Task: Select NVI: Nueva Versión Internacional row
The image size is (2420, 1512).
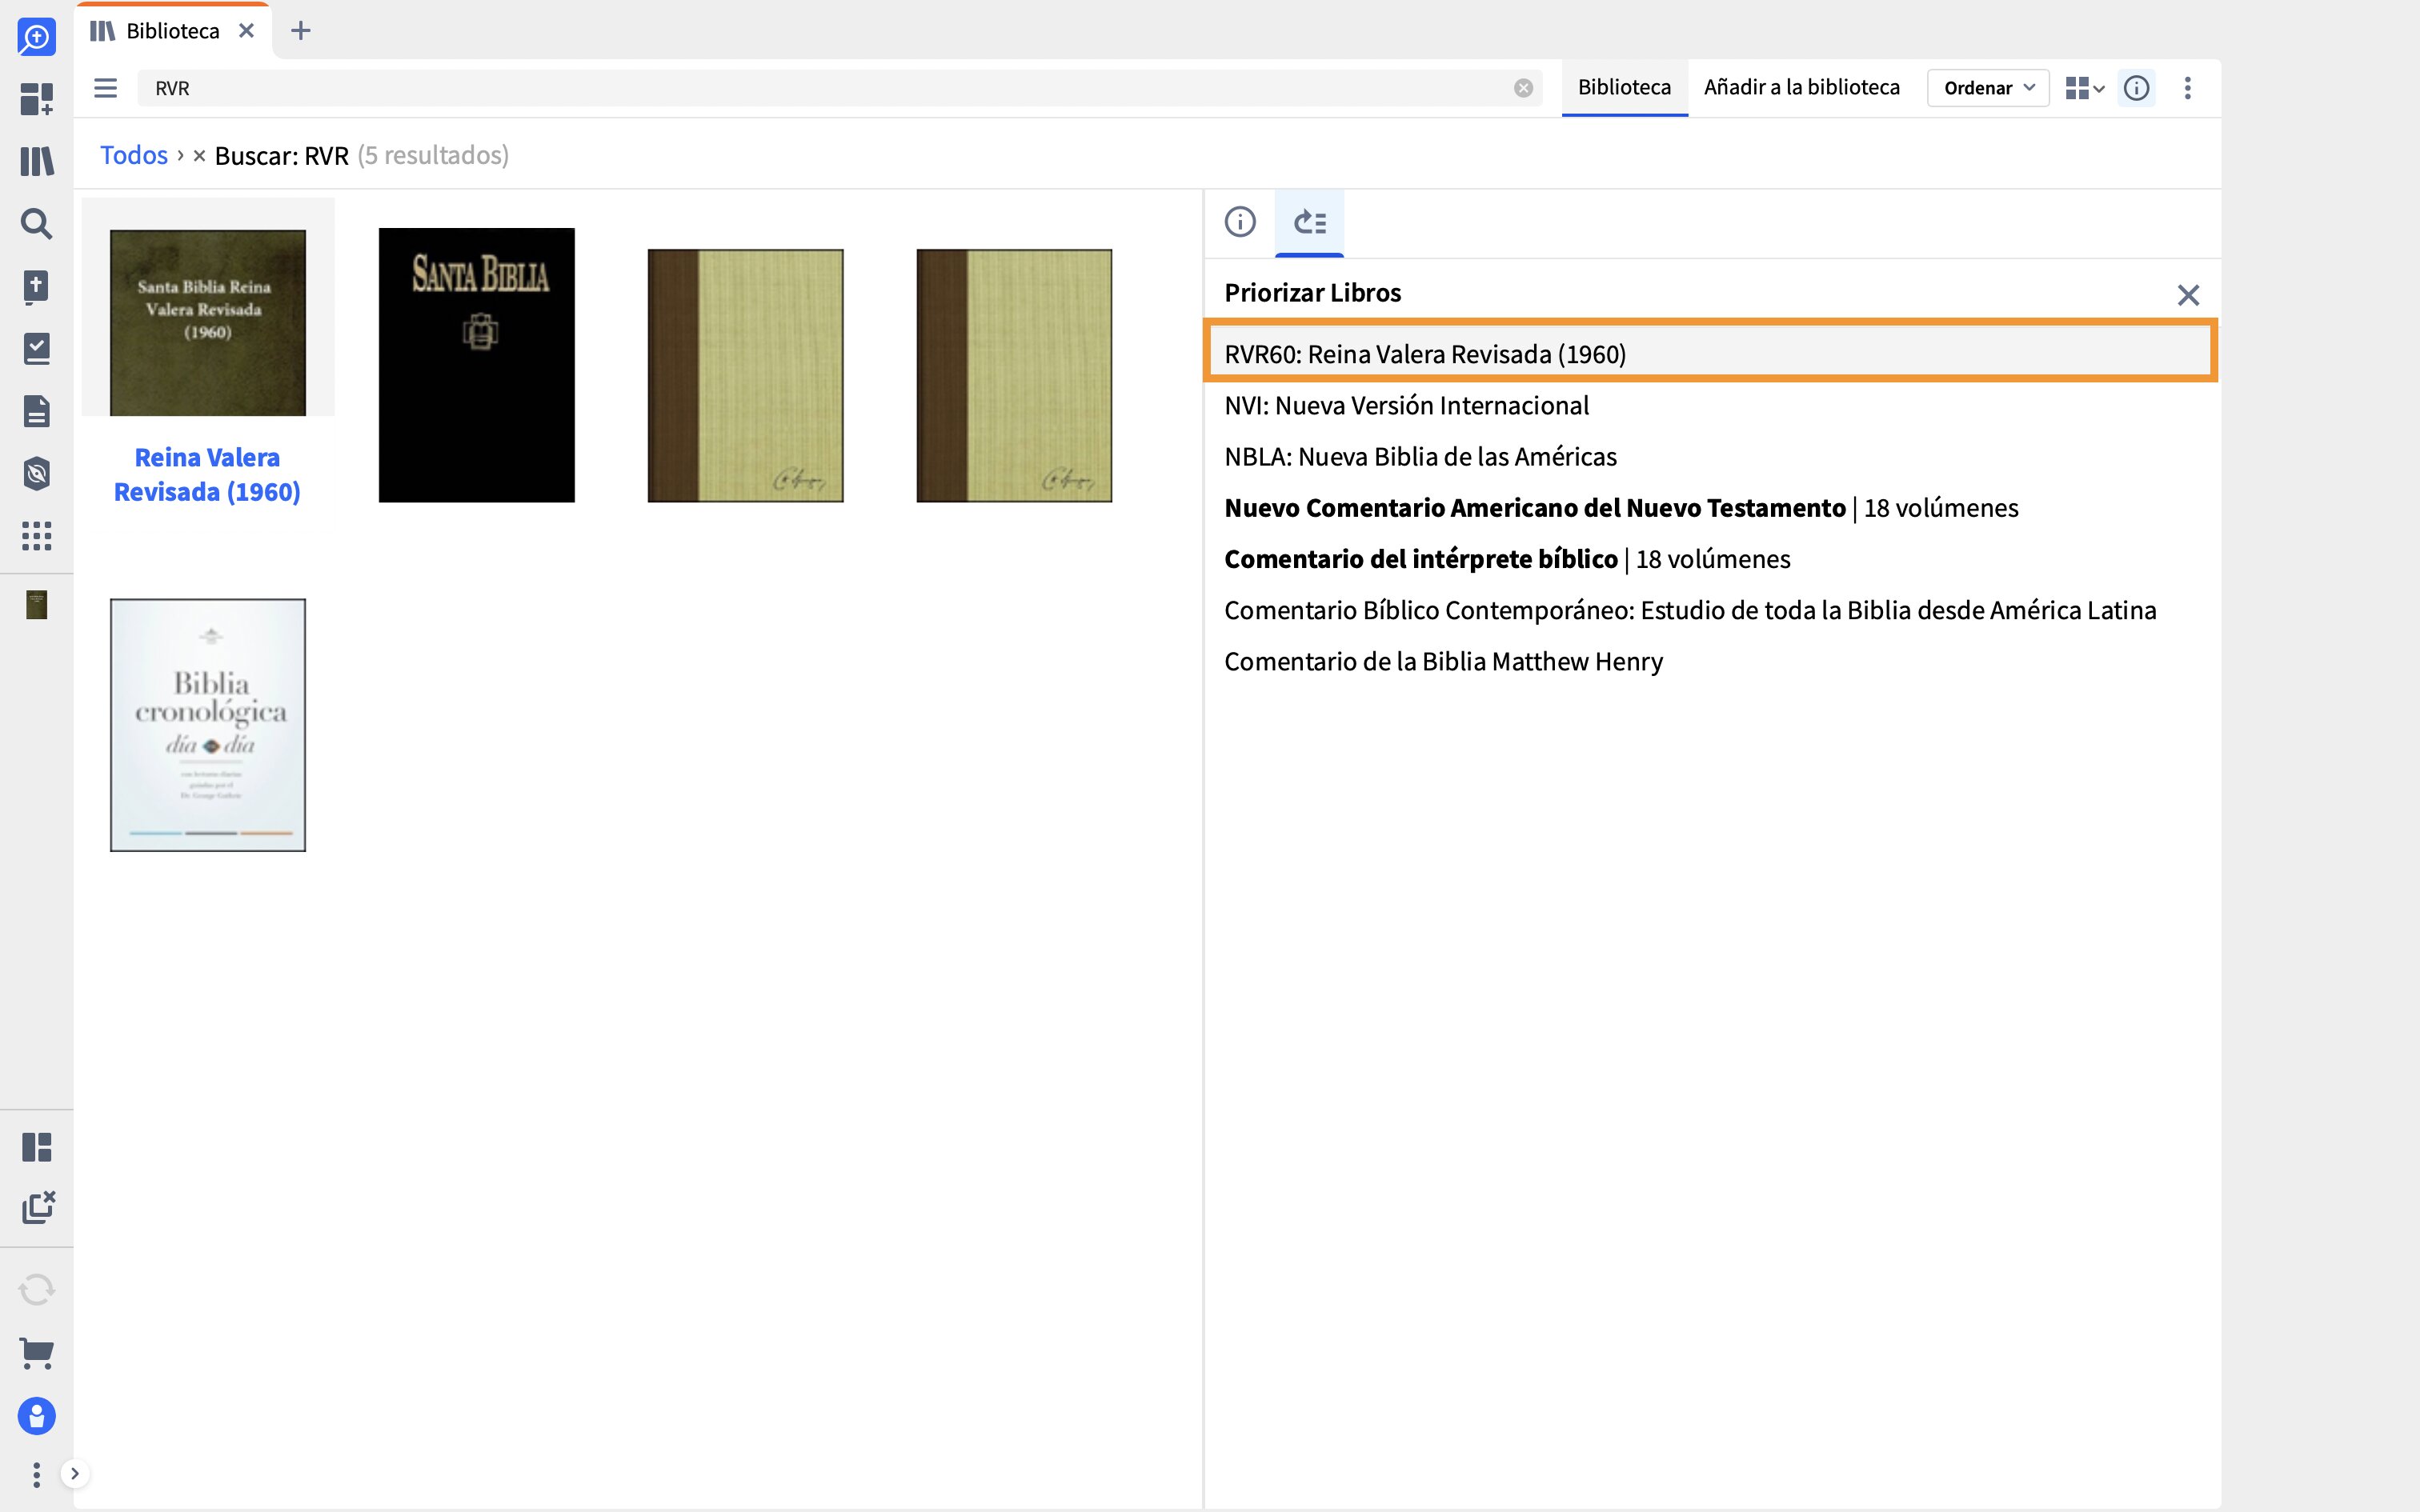Action: click(1710, 405)
